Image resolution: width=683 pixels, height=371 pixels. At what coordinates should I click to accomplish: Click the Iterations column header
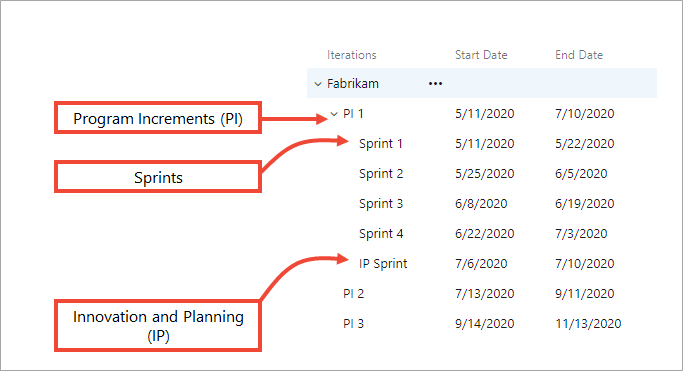[x=352, y=55]
